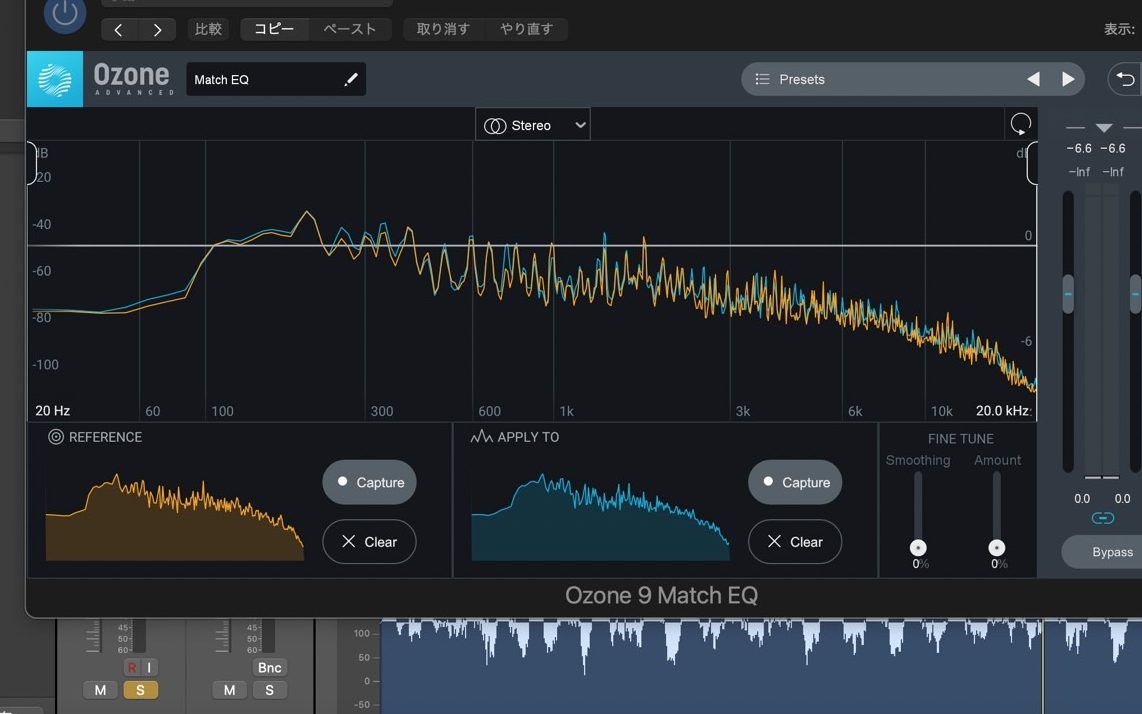Capture the Reference spectrum

(x=369, y=482)
